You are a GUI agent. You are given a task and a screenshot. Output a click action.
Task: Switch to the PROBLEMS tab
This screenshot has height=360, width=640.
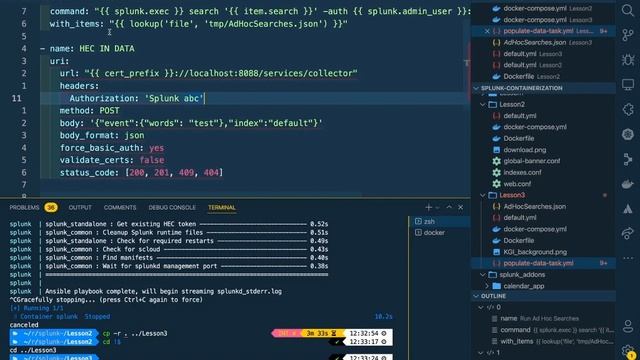24,207
